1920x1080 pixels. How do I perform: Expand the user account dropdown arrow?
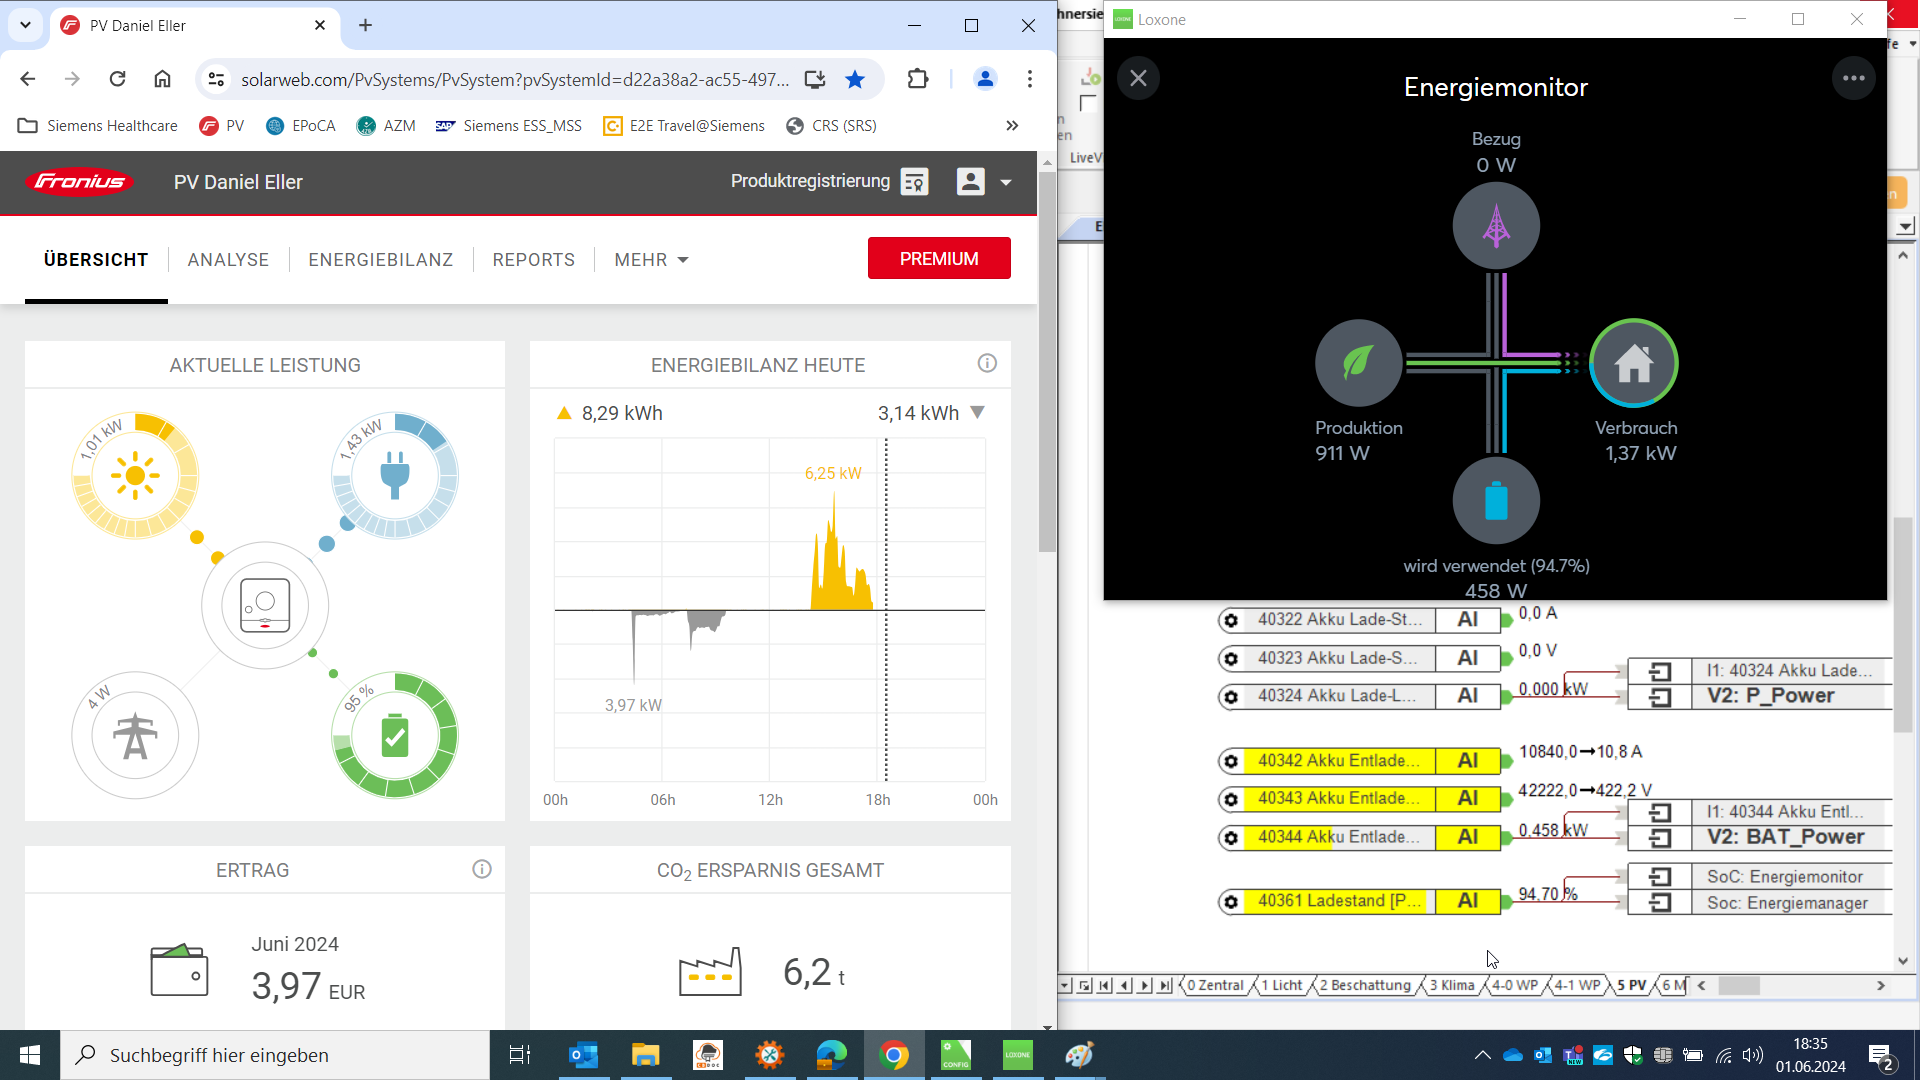[1006, 182]
